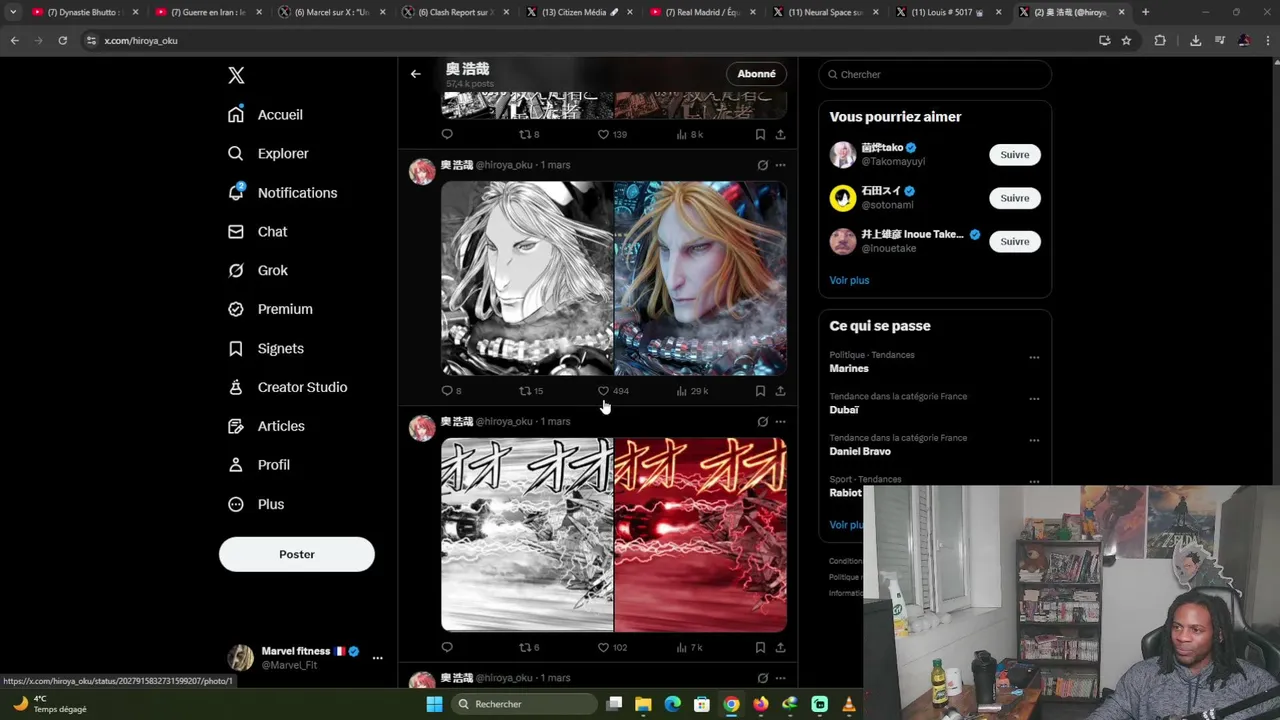The width and height of the screenshot is (1280, 720).
Task: Follow 菌烨tako with Suivre button
Action: [1015, 154]
